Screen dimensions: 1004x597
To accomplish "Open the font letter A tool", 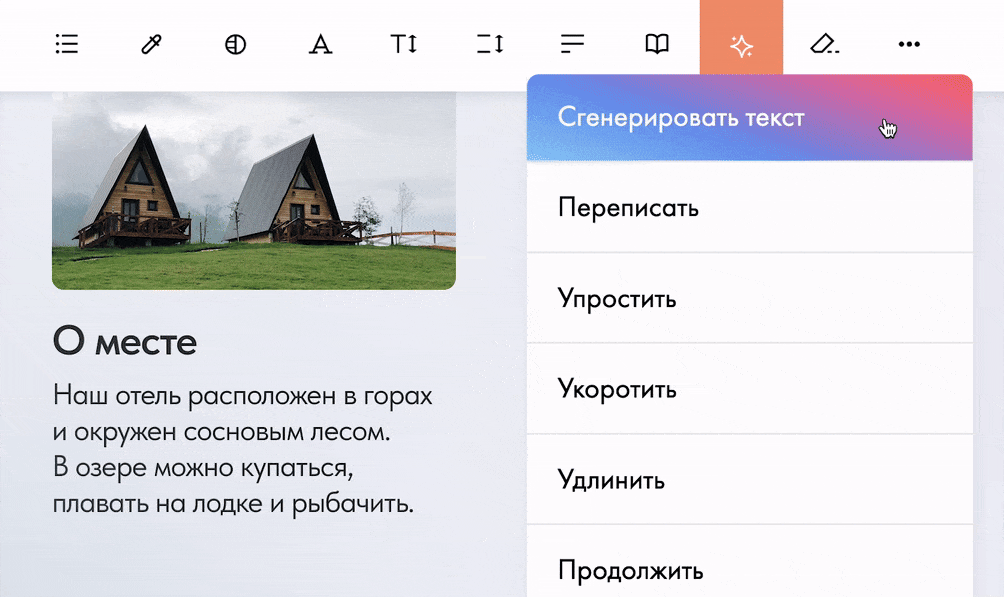I will tap(320, 44).
